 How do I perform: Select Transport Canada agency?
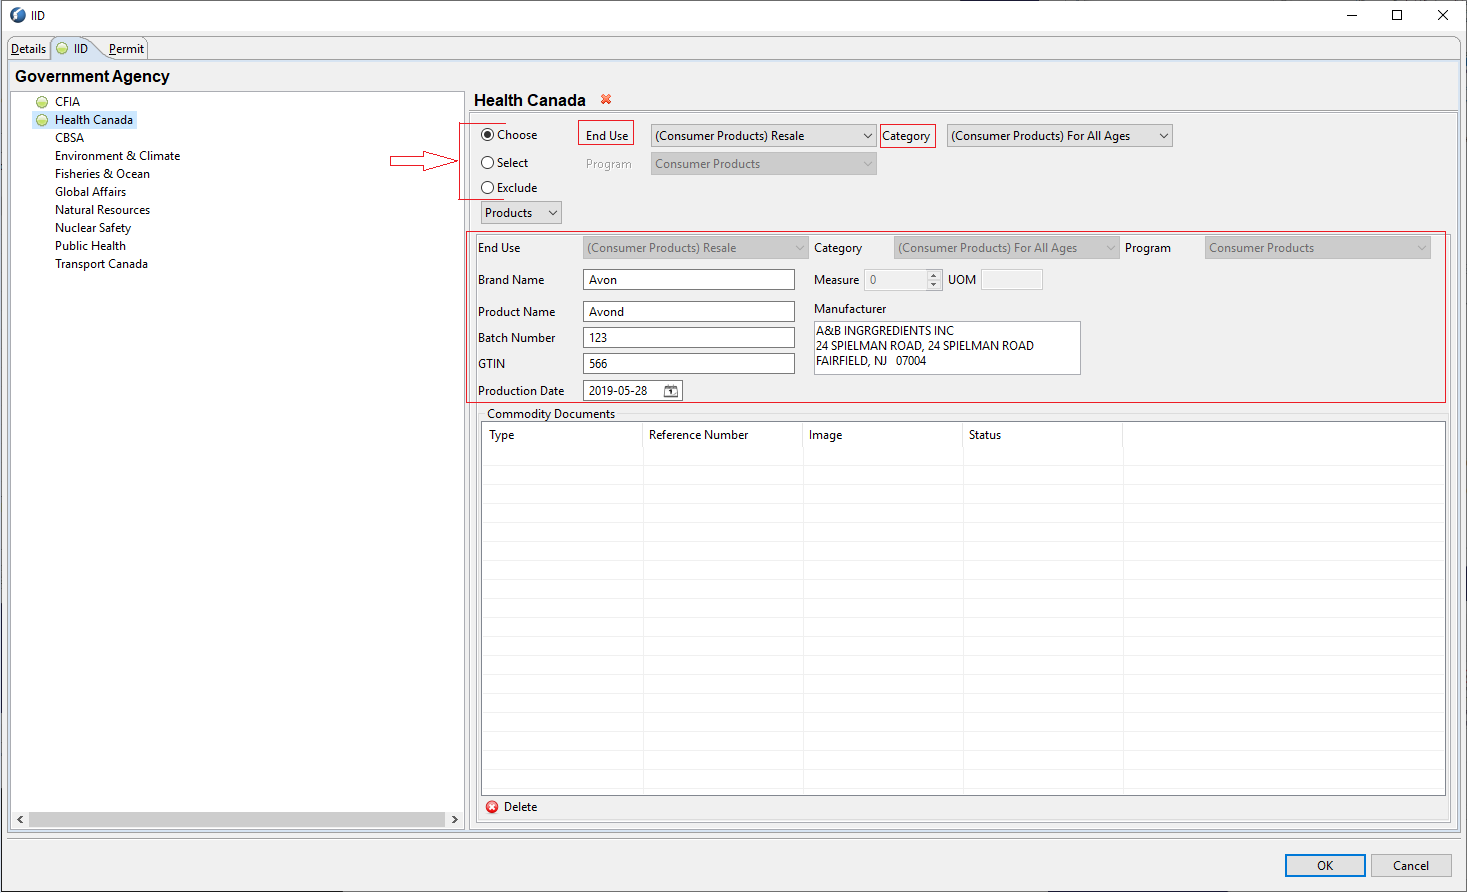pyautogui.click(x=101, y=264)
